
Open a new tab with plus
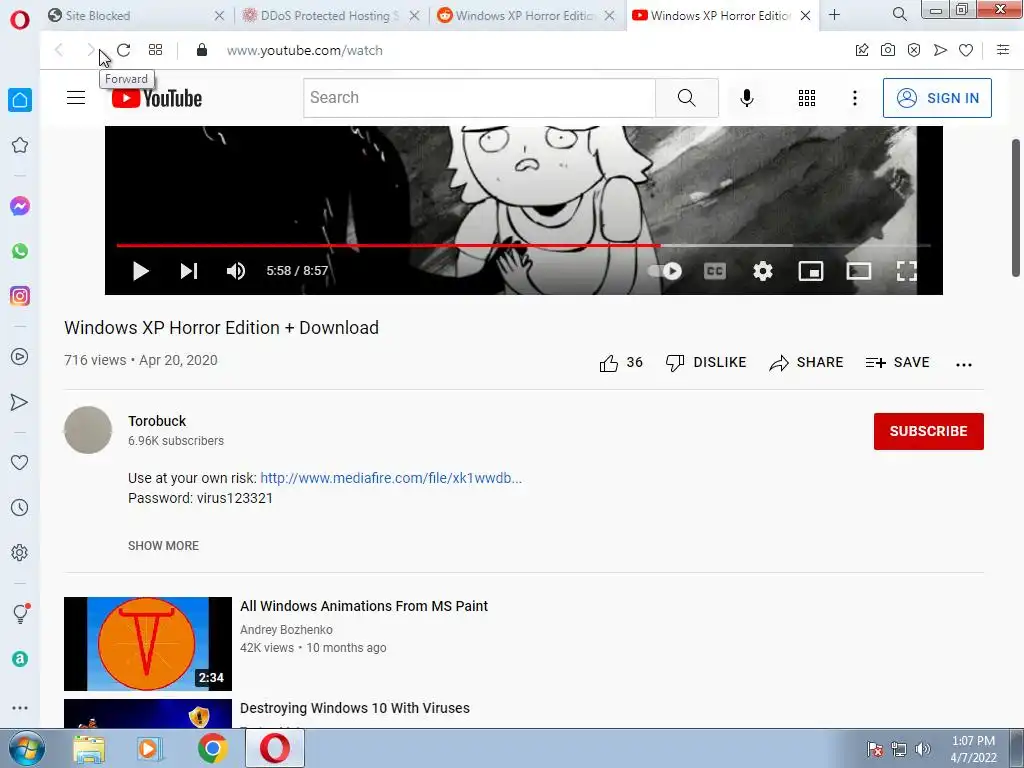(x=834, y=14)
